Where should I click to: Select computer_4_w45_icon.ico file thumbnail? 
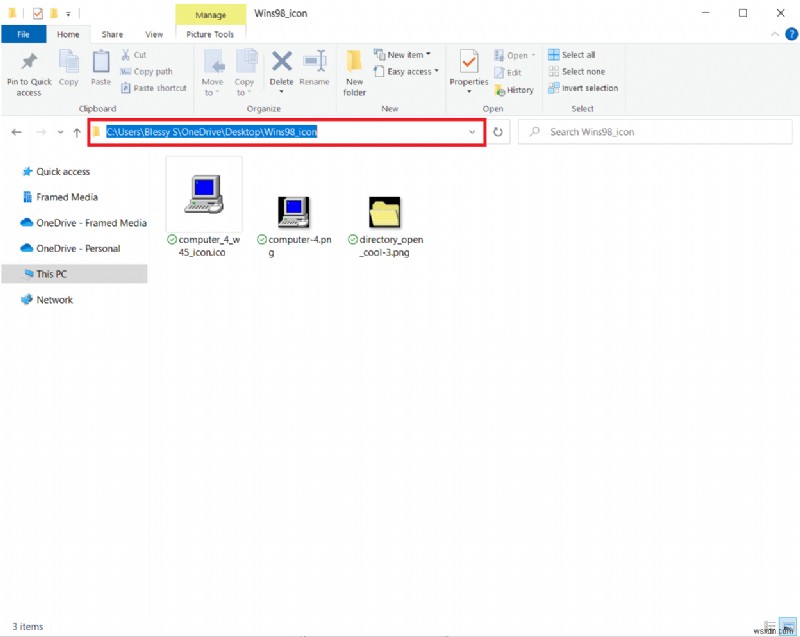coord(204,194)
